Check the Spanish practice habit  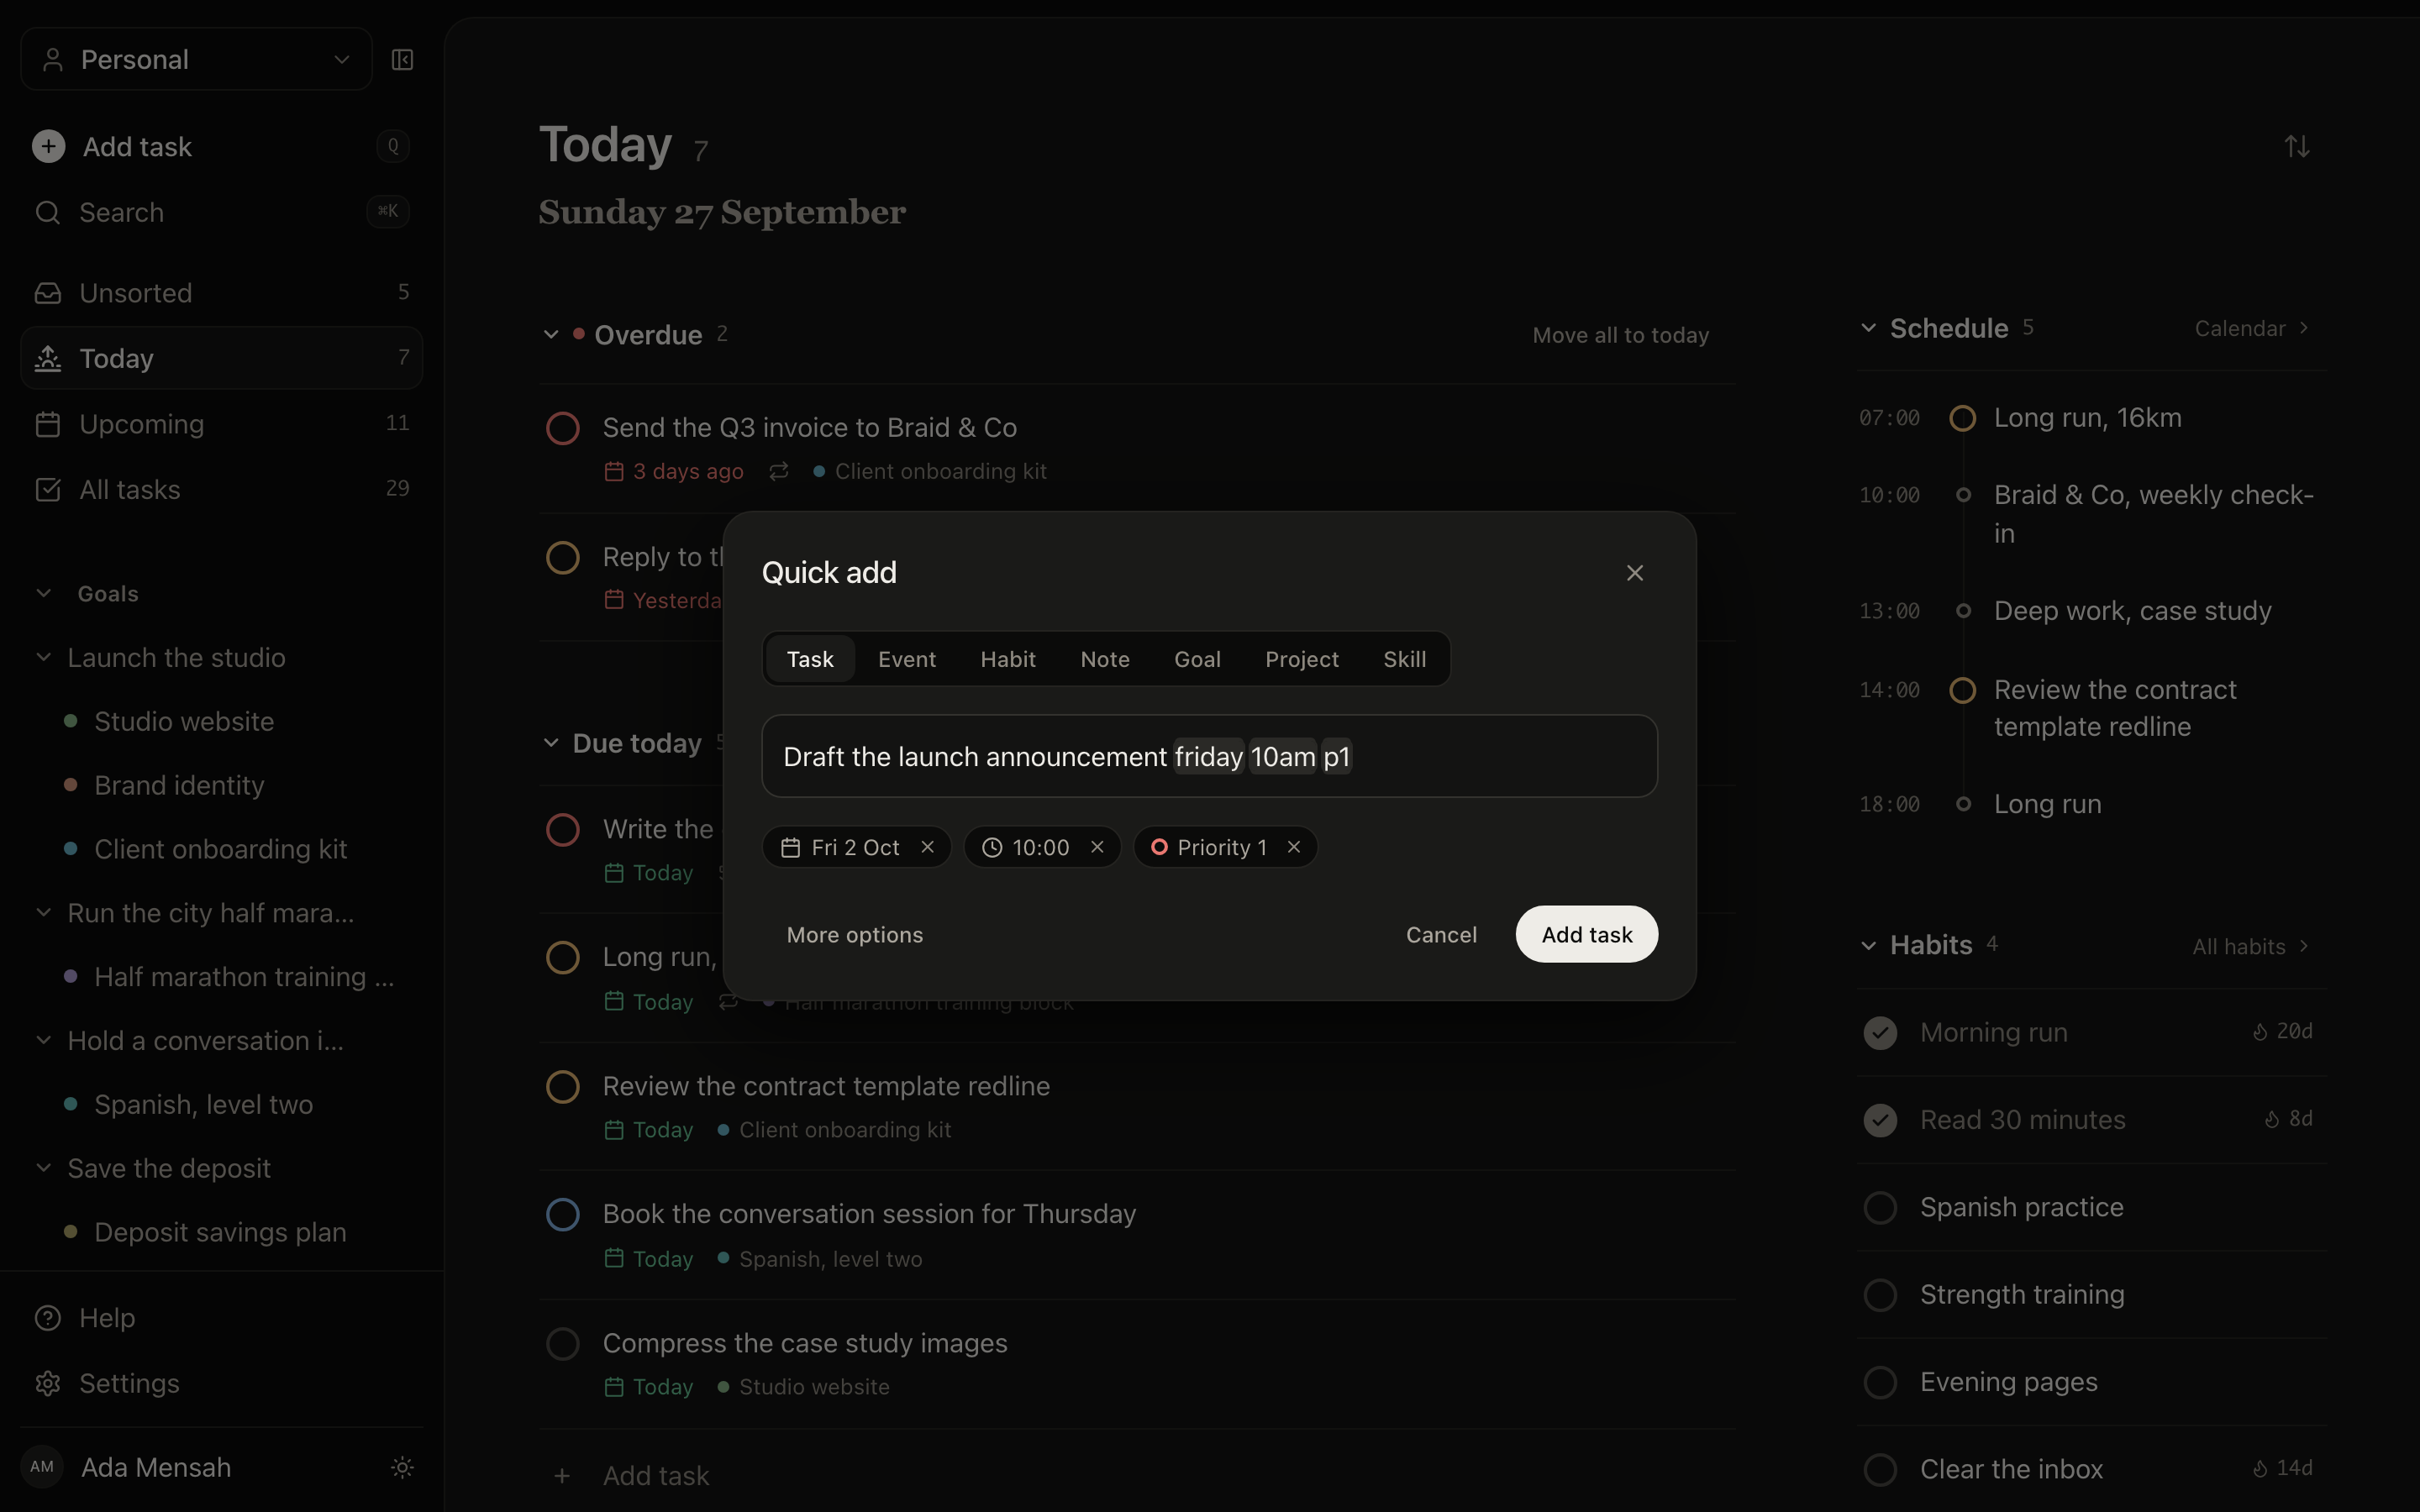(1880, 1207)
